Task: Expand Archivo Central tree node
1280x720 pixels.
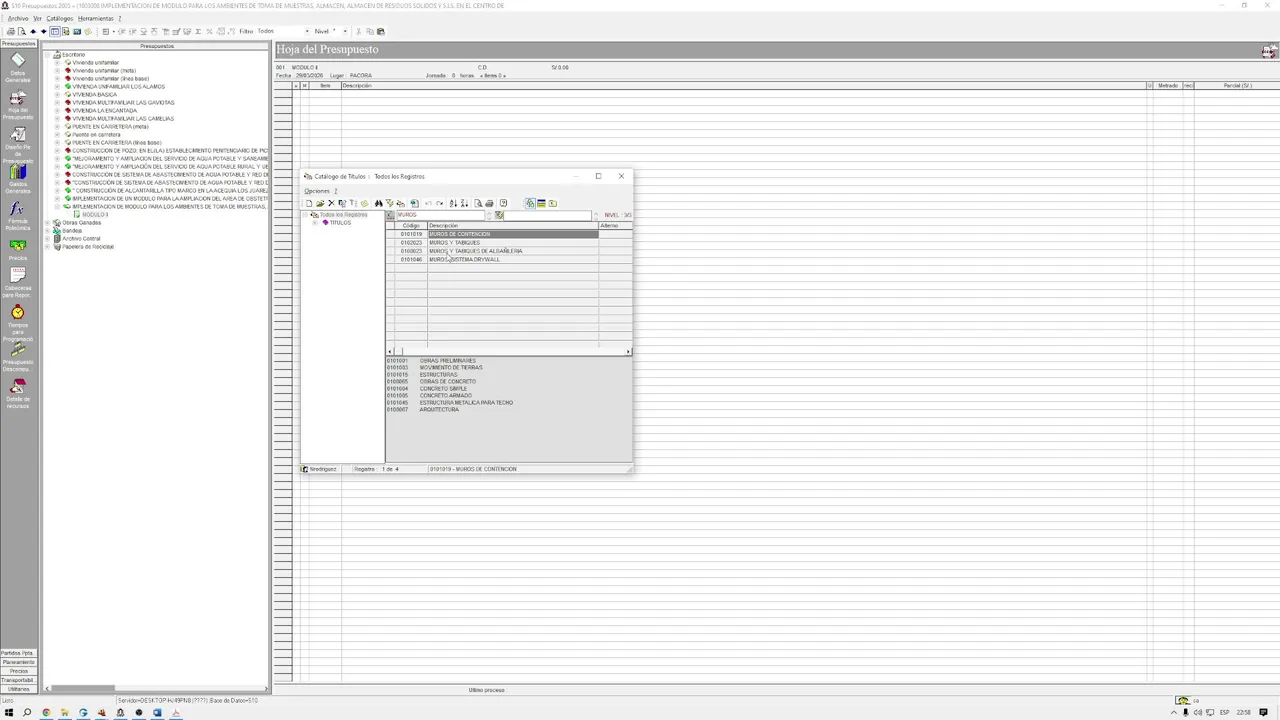Action: (x=48, y=239)
